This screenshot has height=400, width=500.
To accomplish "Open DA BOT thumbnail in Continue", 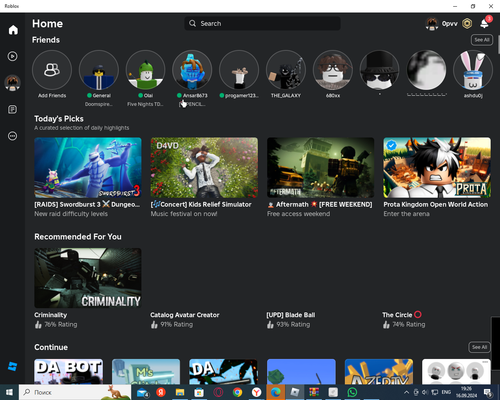I will [x=69, y=371].
